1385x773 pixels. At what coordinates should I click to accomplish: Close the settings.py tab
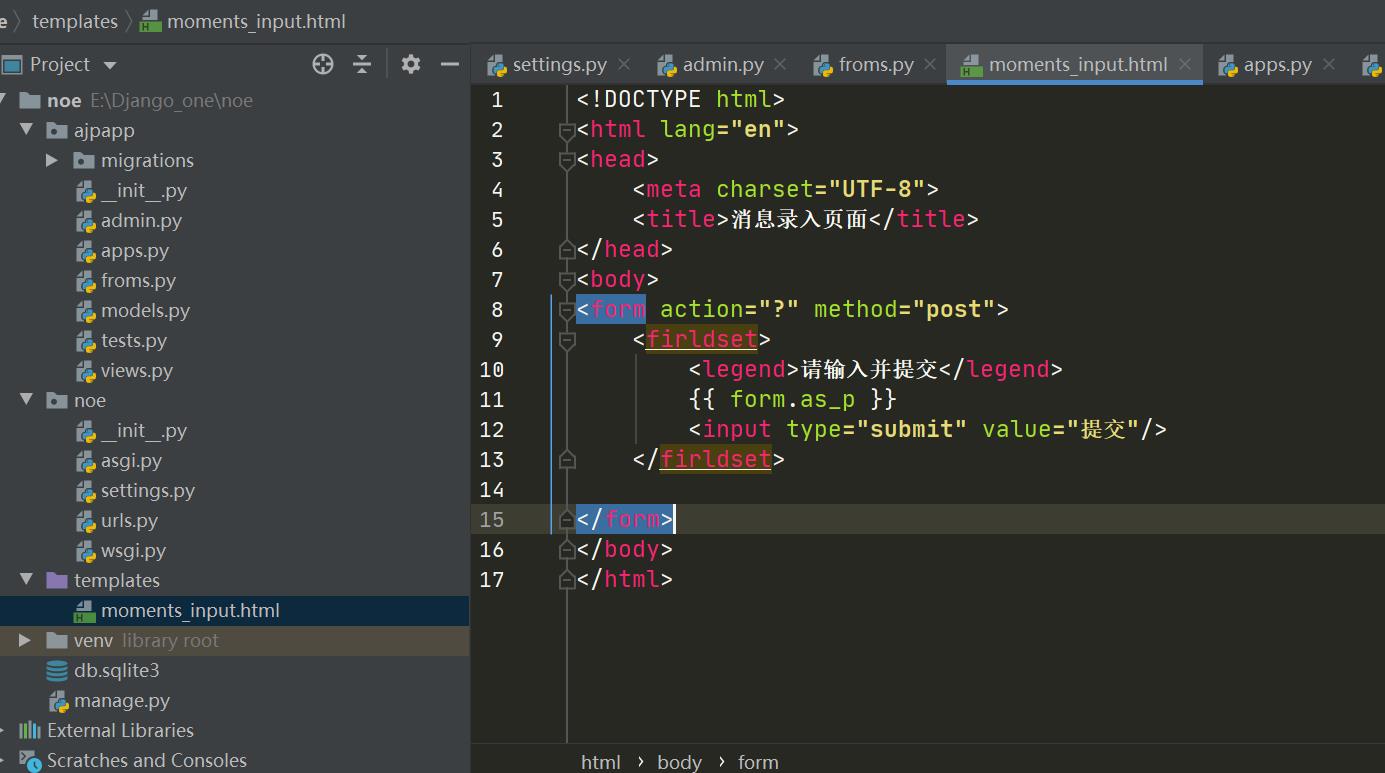(624, 64)
